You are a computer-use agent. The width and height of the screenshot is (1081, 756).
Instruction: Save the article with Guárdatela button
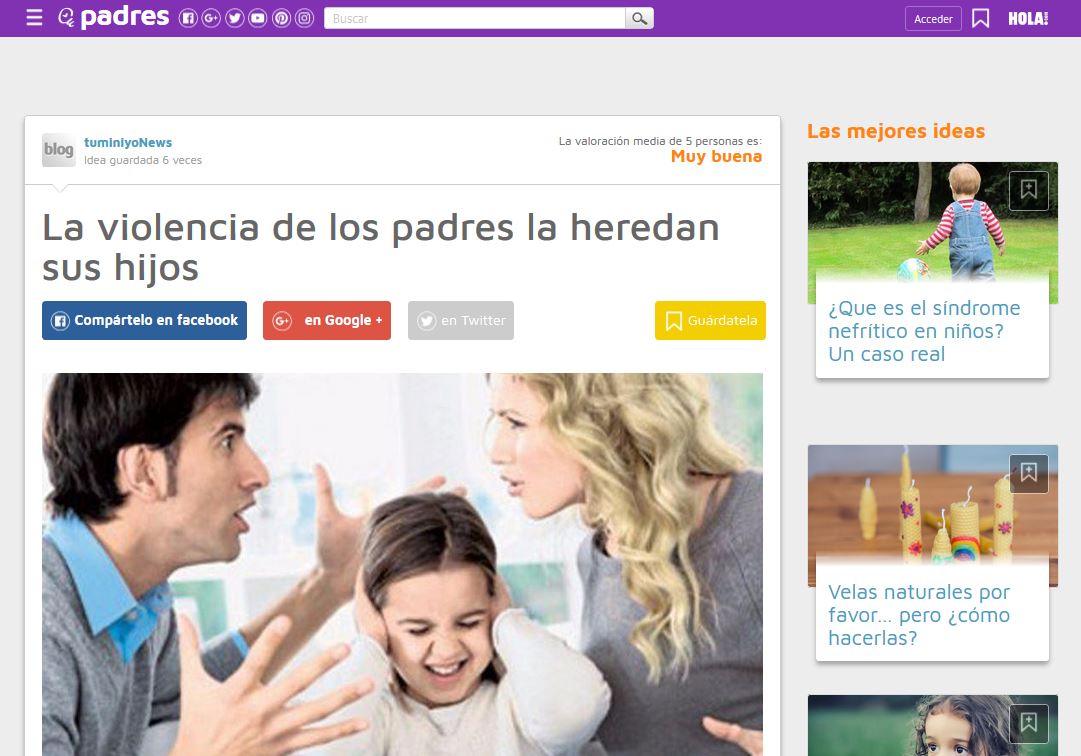[x=710, y=321]
